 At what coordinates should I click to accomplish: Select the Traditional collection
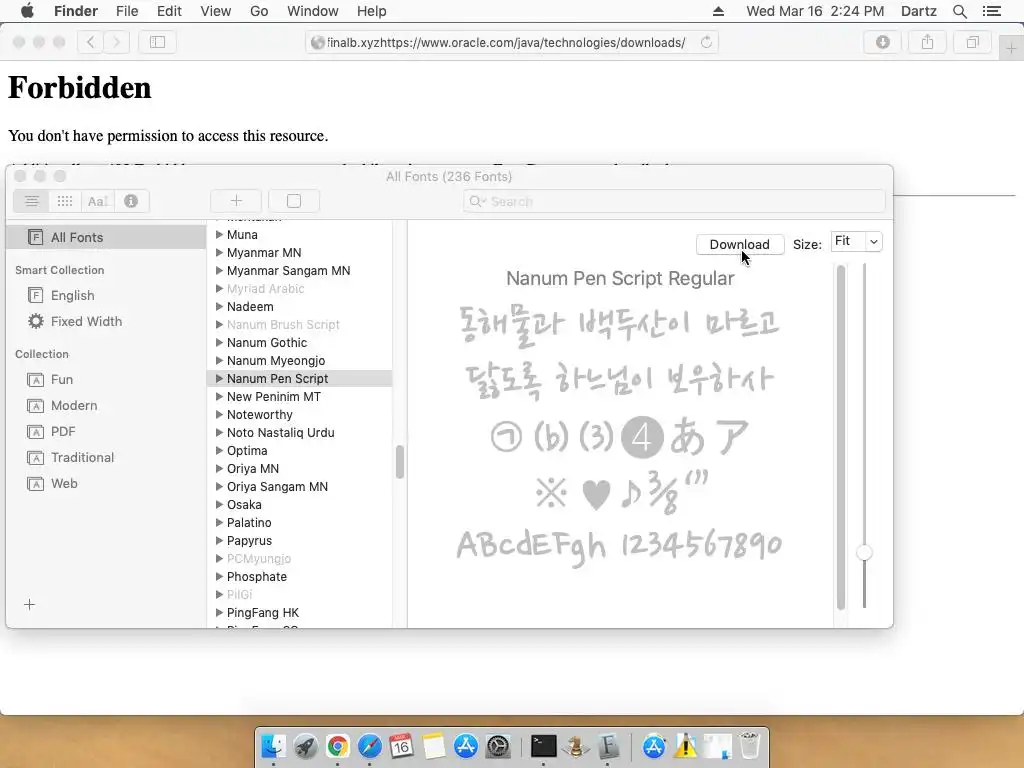click(x=106, y=457)
